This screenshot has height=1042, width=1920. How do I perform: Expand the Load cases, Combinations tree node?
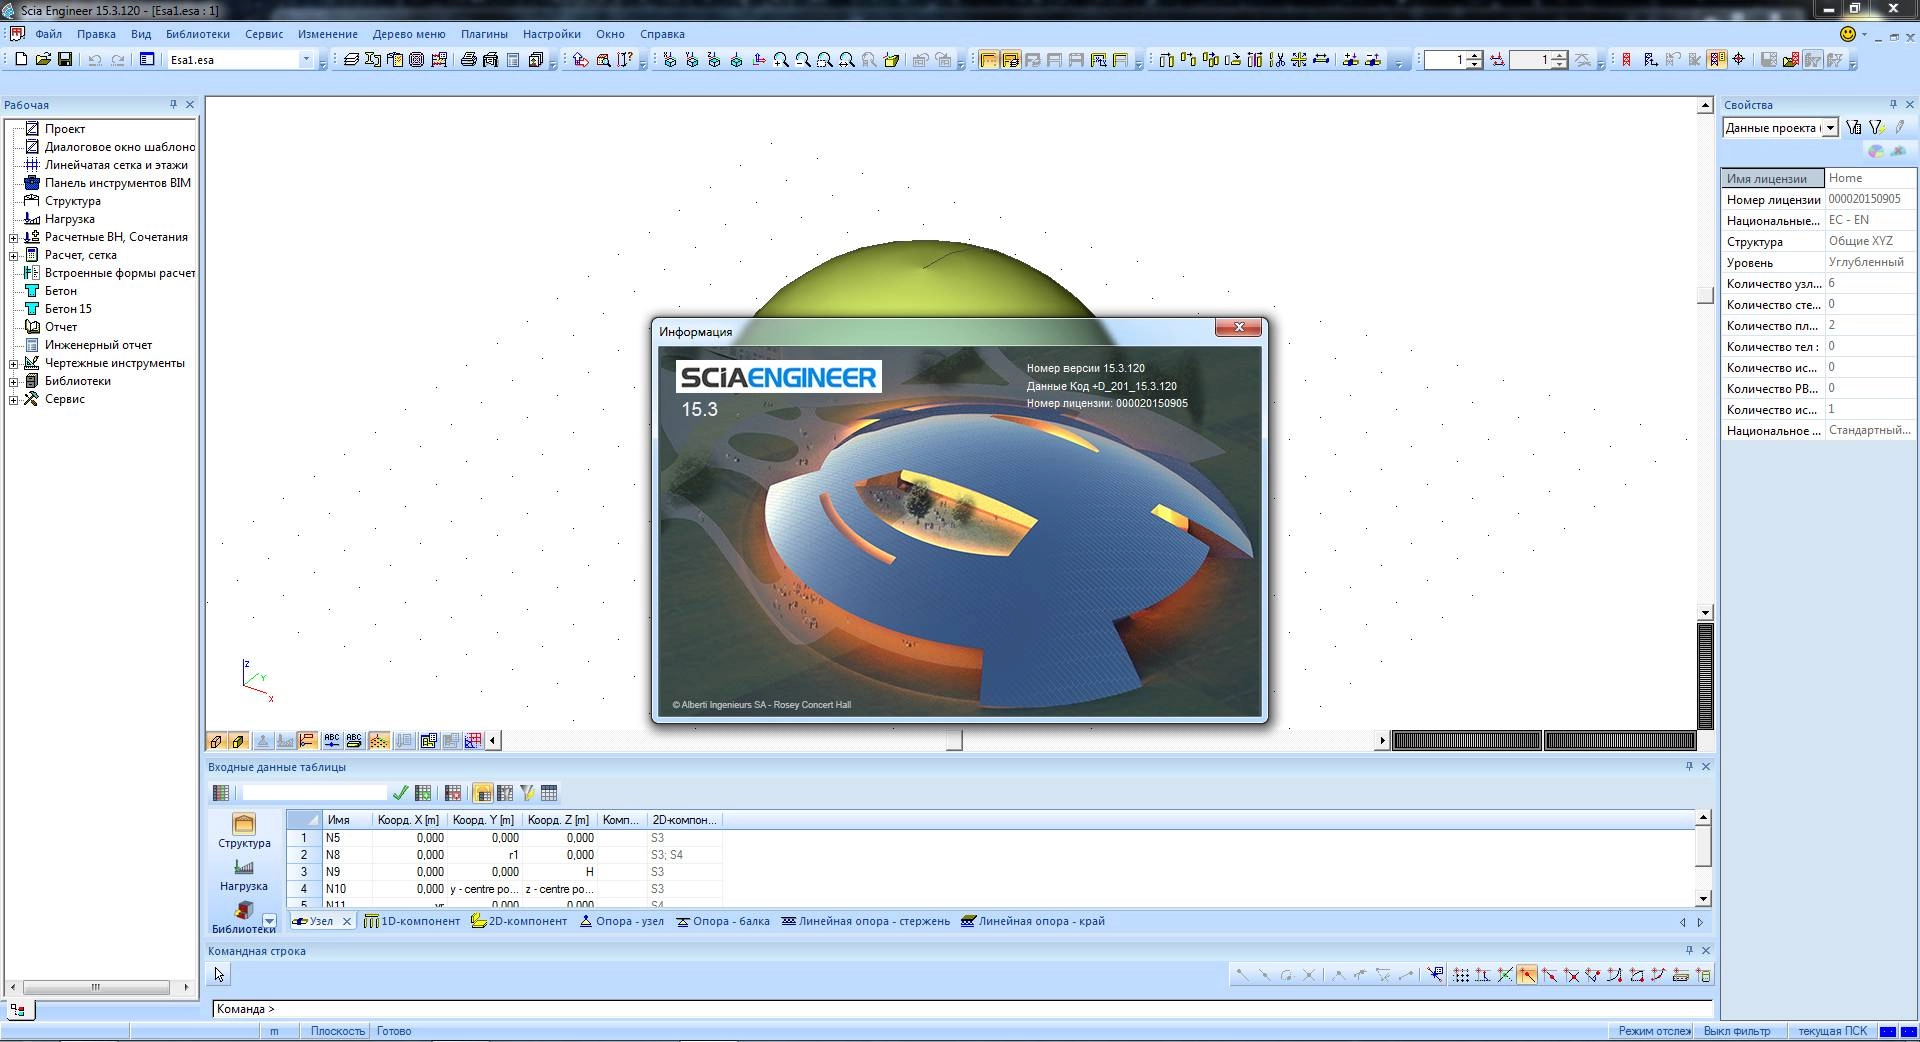click(x=14, y=237)
